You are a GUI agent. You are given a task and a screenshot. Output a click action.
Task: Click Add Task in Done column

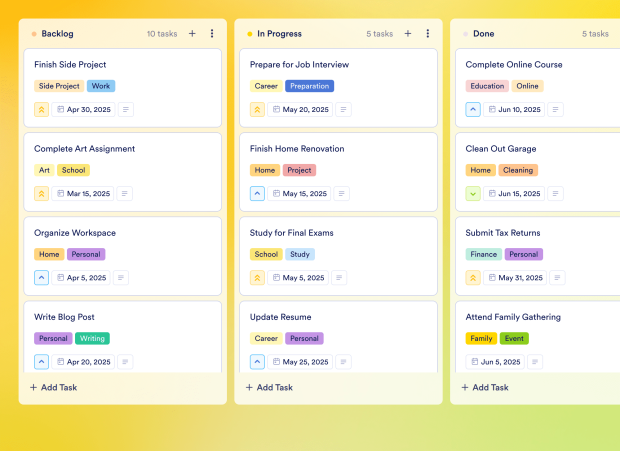[x=485, y=387]
